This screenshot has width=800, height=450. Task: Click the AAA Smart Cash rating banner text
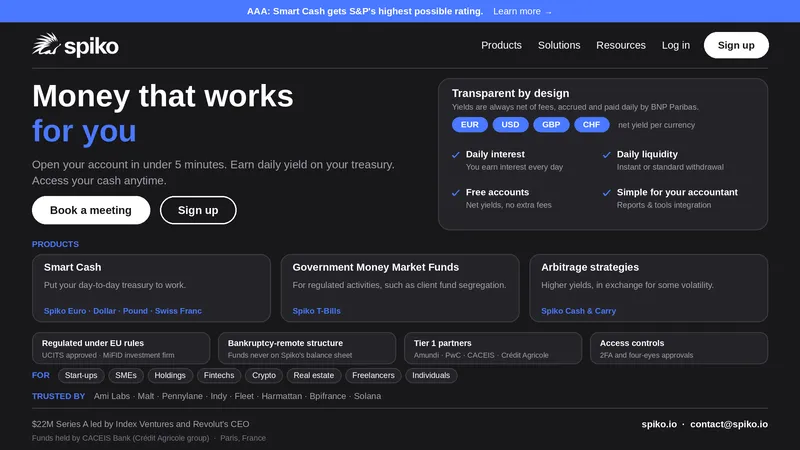click(365, 11)
